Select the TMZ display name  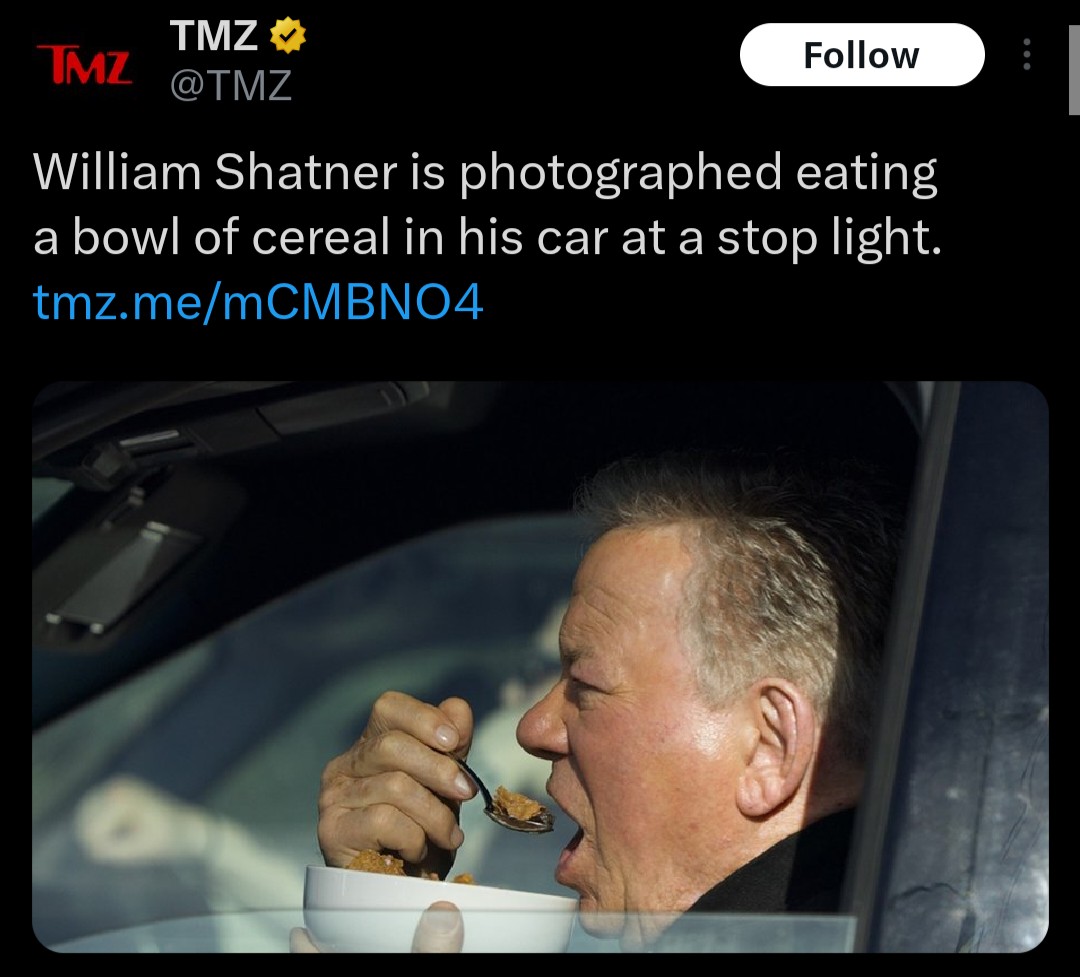tap(214, 35)
